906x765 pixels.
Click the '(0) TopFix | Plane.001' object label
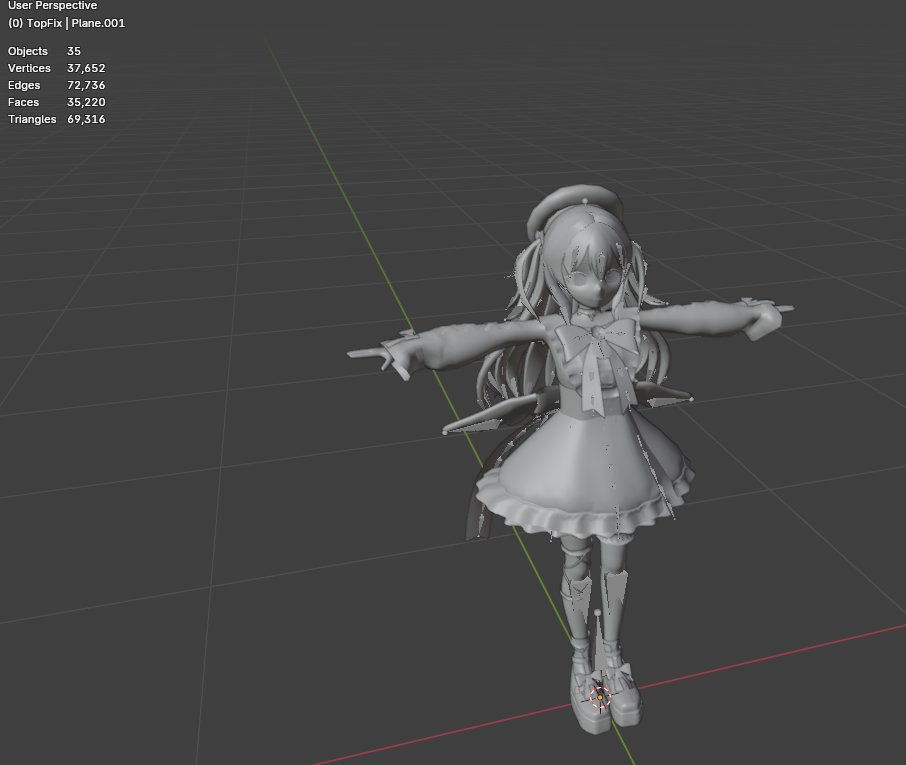pyautogui.click(x=66, y=23)
